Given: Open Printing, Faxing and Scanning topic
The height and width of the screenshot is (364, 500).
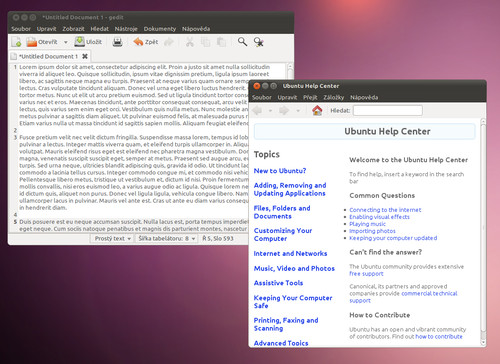Looking at the screenshot, I should 286,324.
